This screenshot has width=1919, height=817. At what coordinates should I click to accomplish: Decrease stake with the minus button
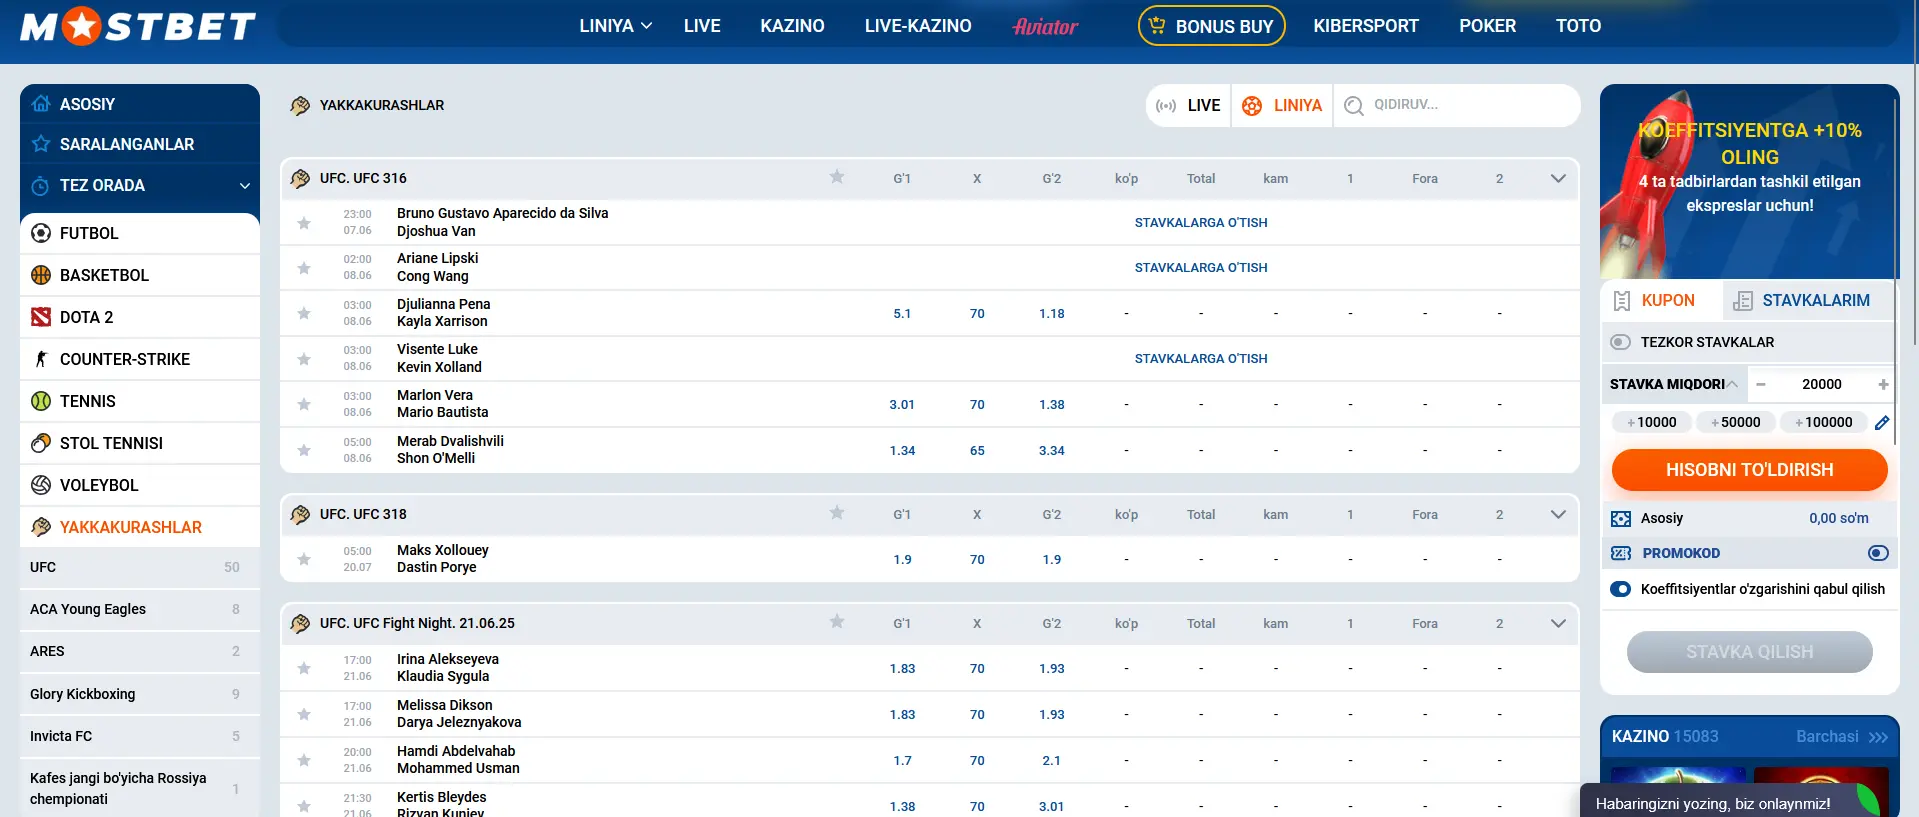[x=1761, y=384]
